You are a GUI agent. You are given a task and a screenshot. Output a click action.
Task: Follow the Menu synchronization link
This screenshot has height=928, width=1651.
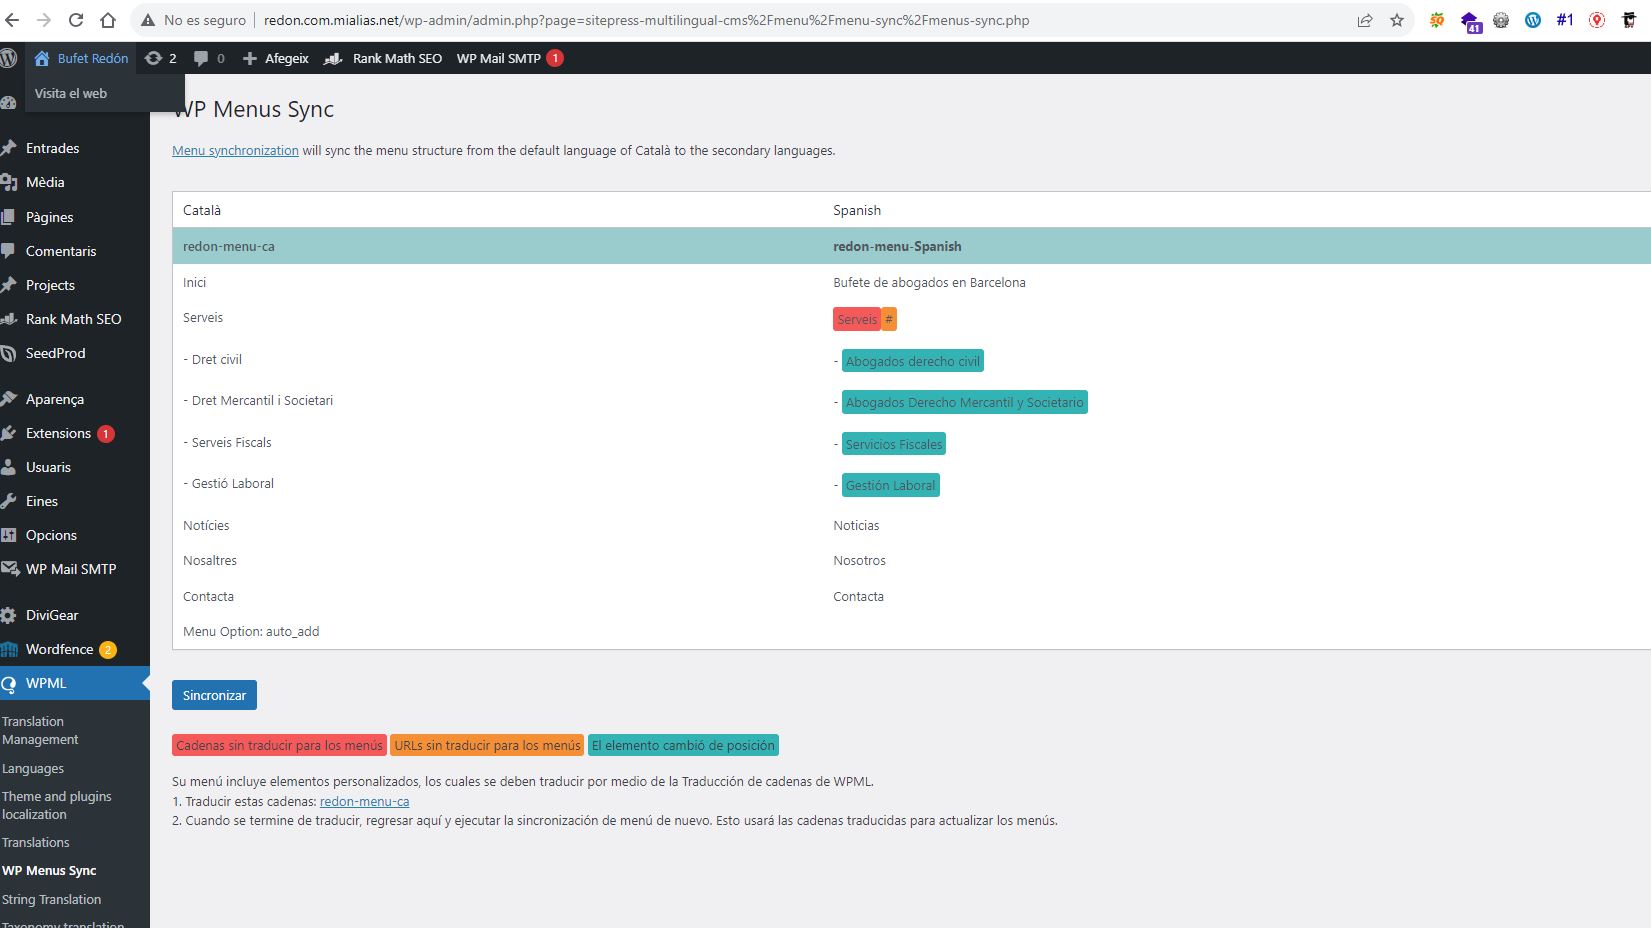tap(235, 150)
